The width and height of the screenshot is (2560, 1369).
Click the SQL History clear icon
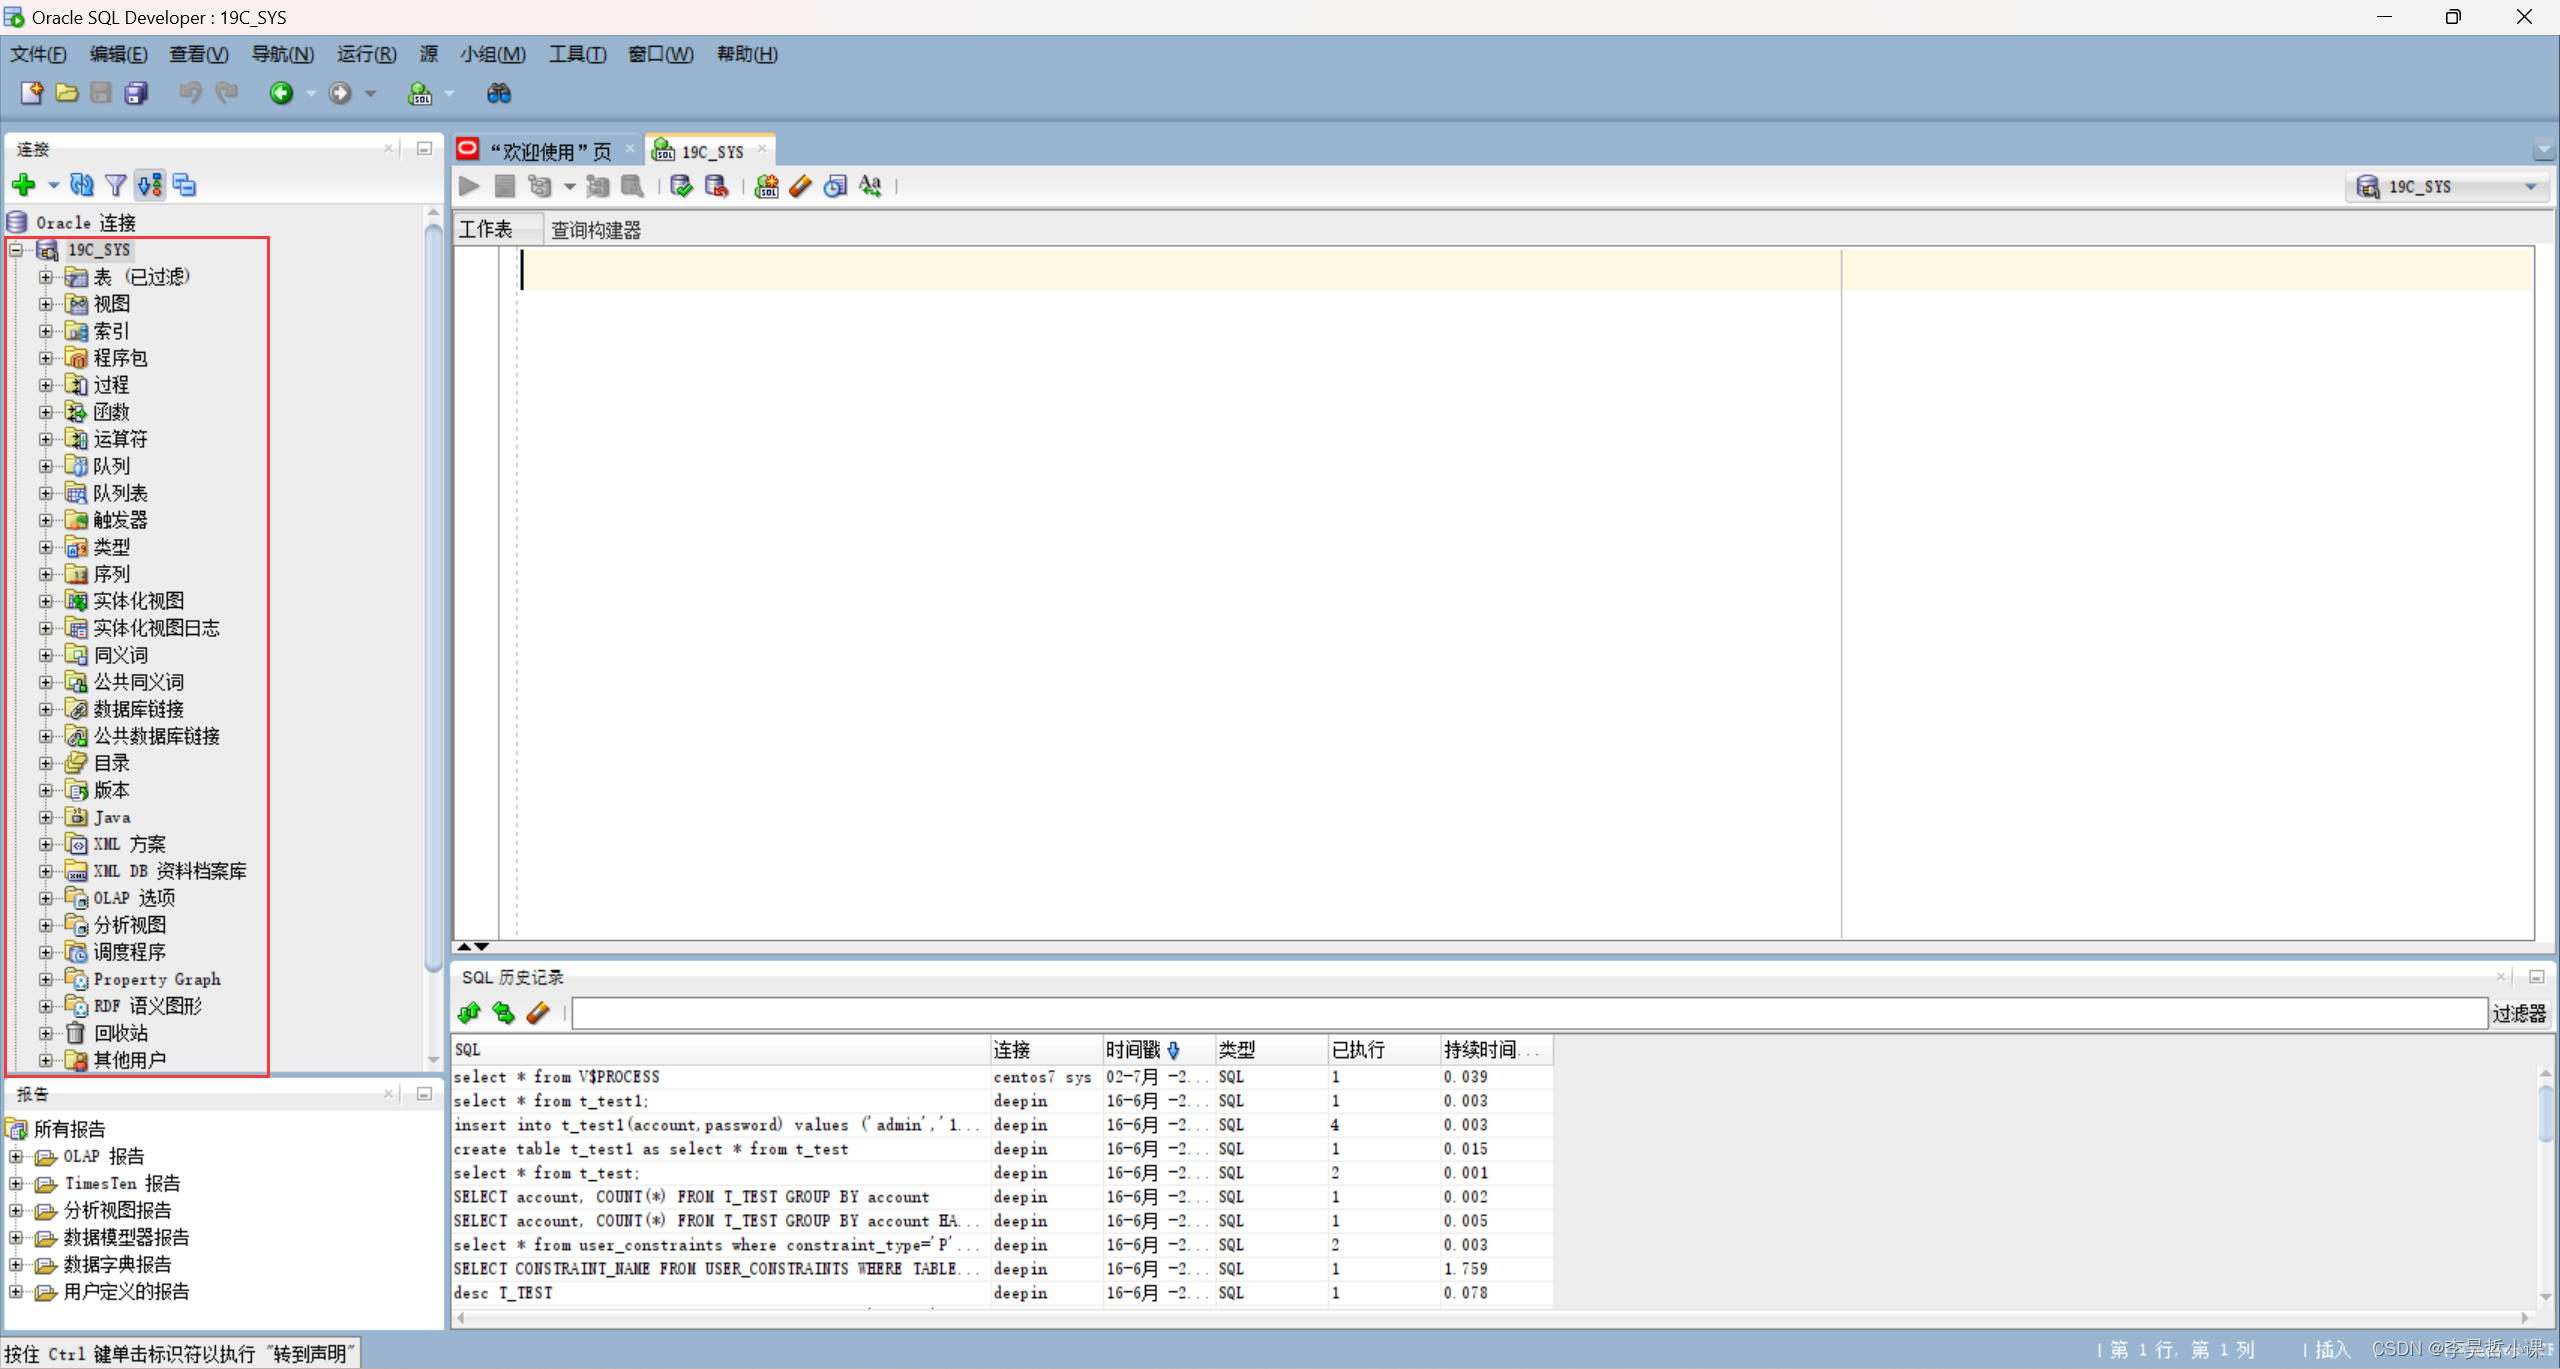coord(538,1012)
